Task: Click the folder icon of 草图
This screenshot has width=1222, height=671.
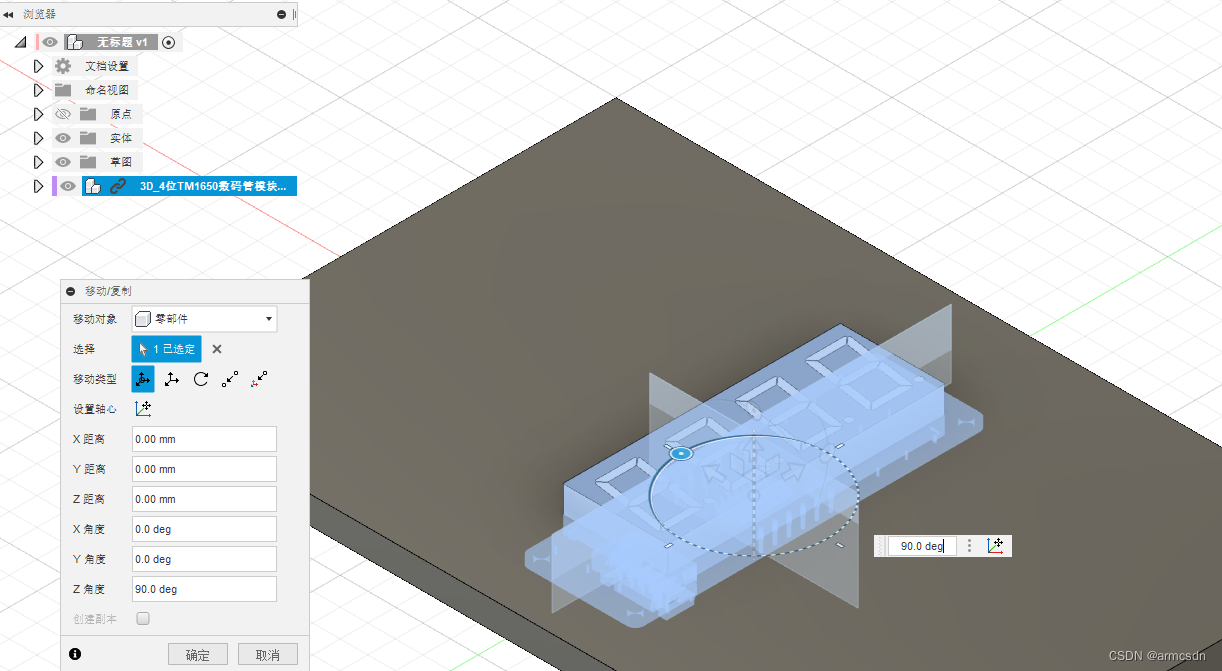Action: 88,162
